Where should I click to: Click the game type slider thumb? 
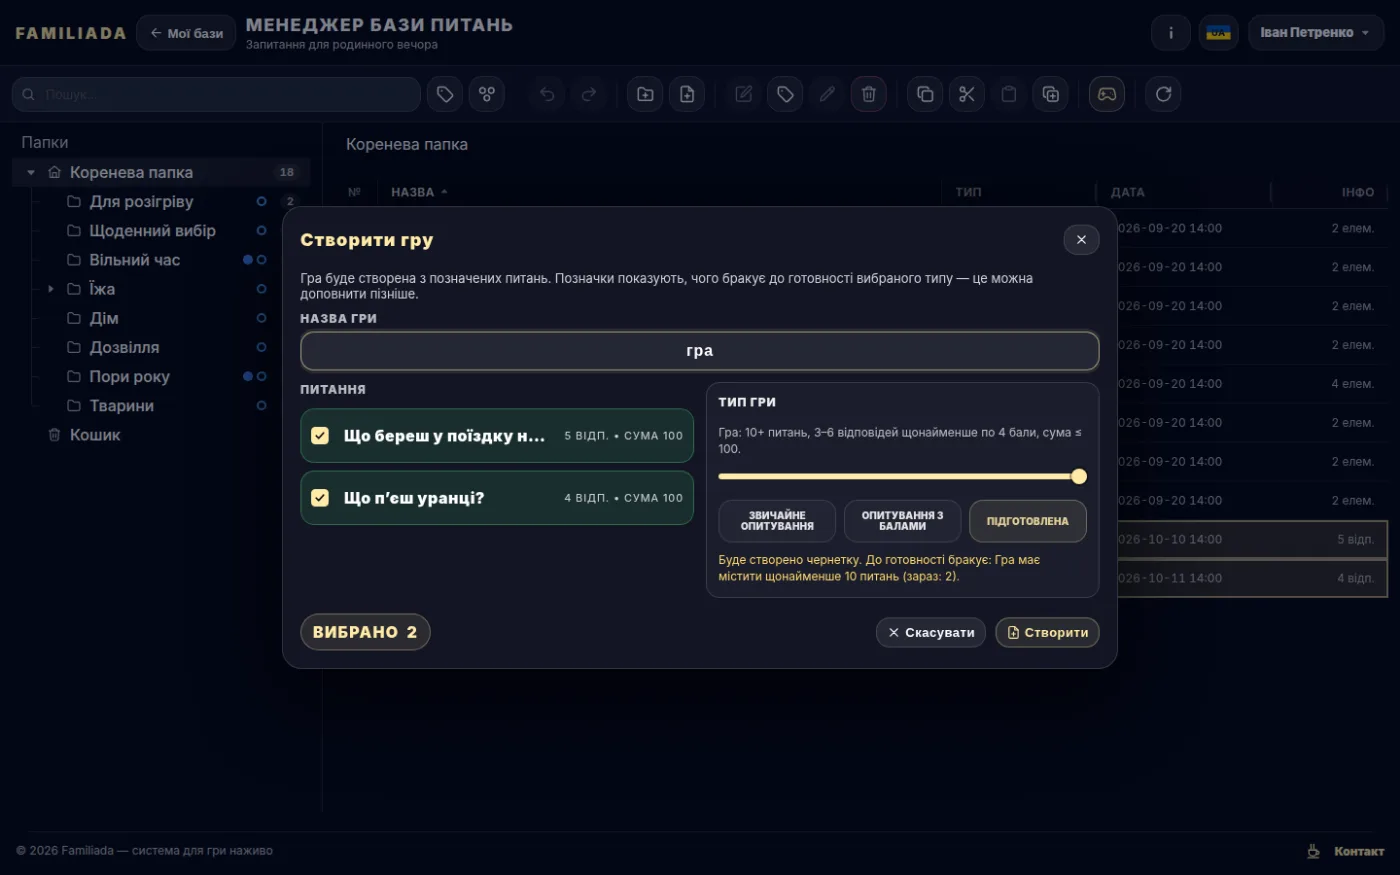click(x=1079, y=477)
